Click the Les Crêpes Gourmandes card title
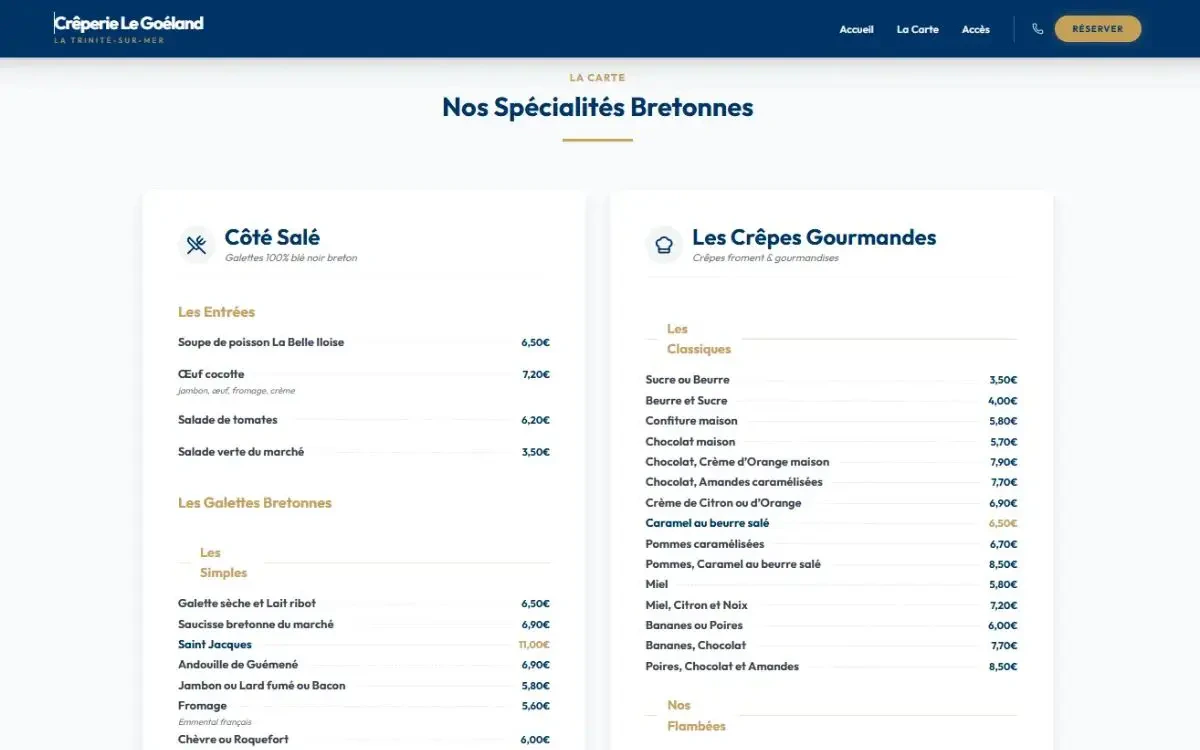This screenshot has height=750, width=1200. coord(814,237)
